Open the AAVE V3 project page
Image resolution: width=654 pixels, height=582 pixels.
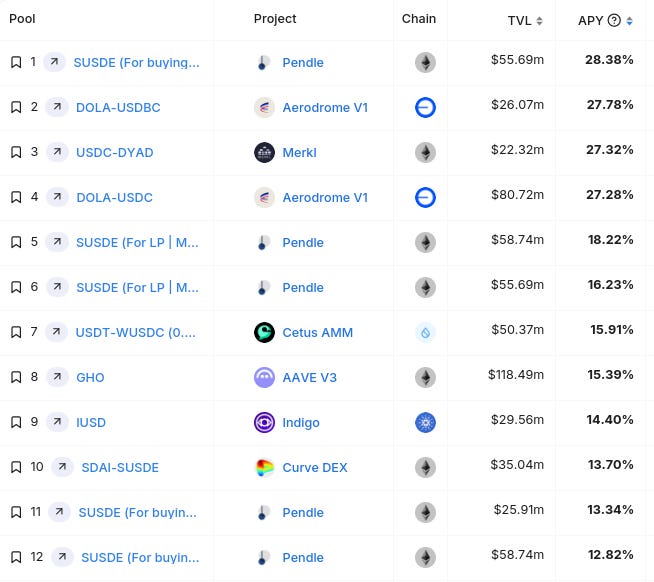tap(309, 378)
